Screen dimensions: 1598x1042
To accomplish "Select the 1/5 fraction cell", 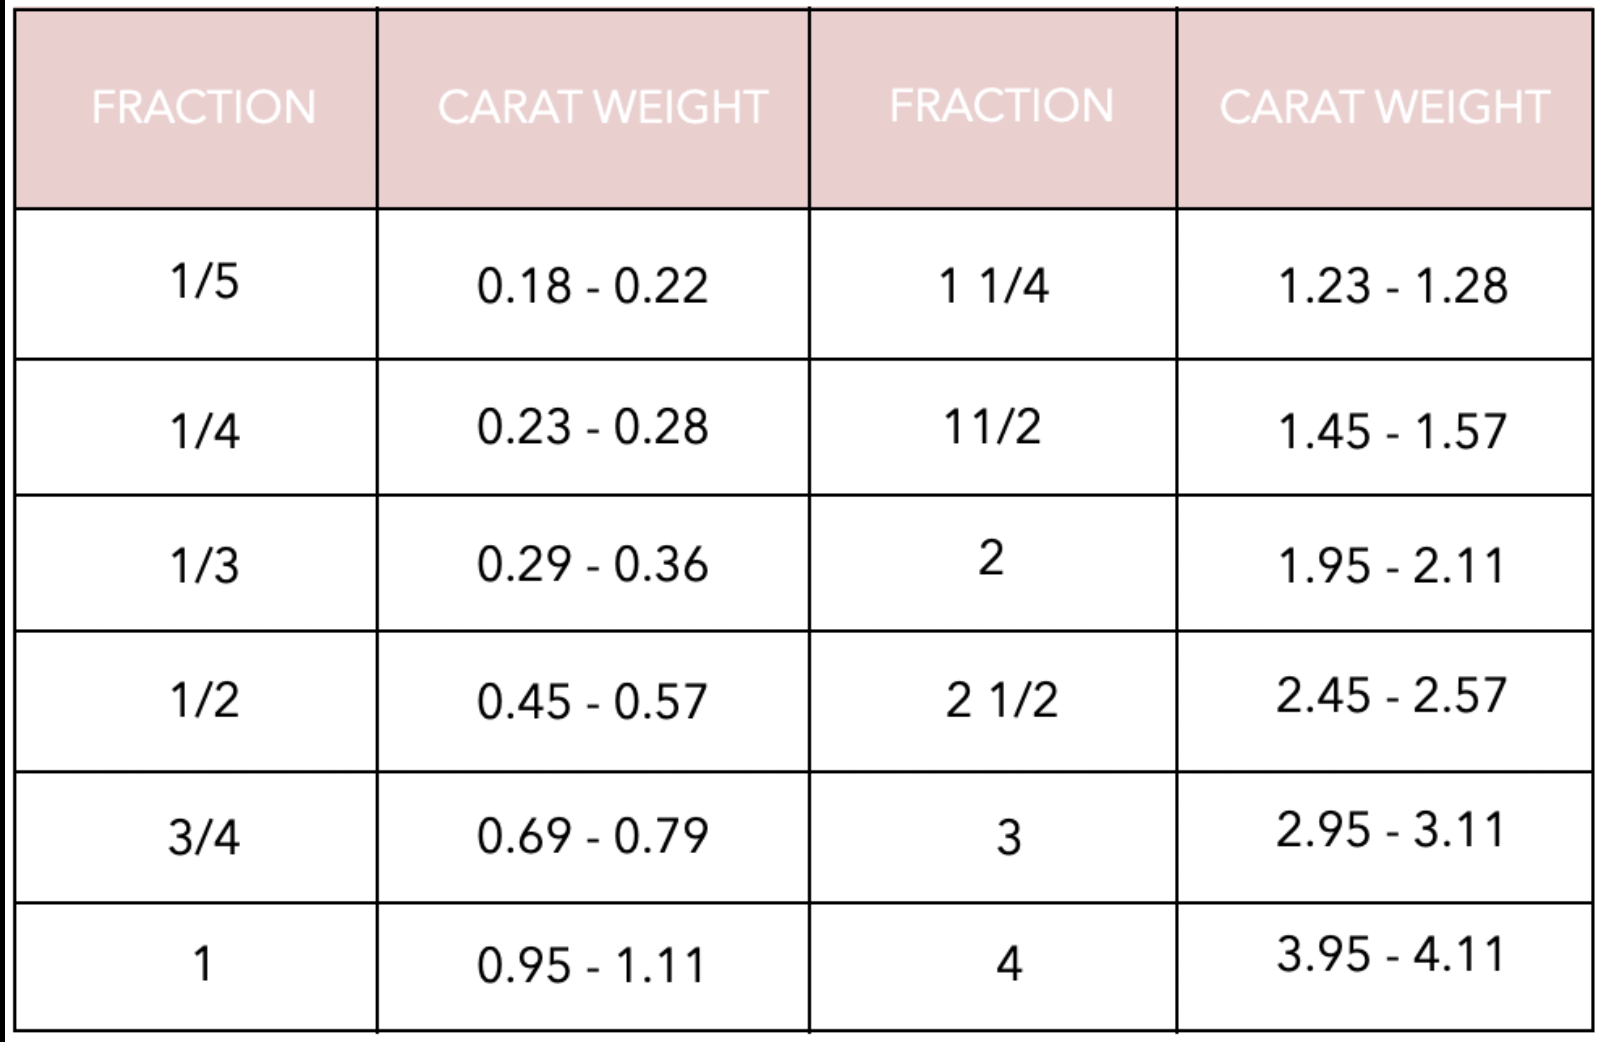I will [x=204, y=282].
